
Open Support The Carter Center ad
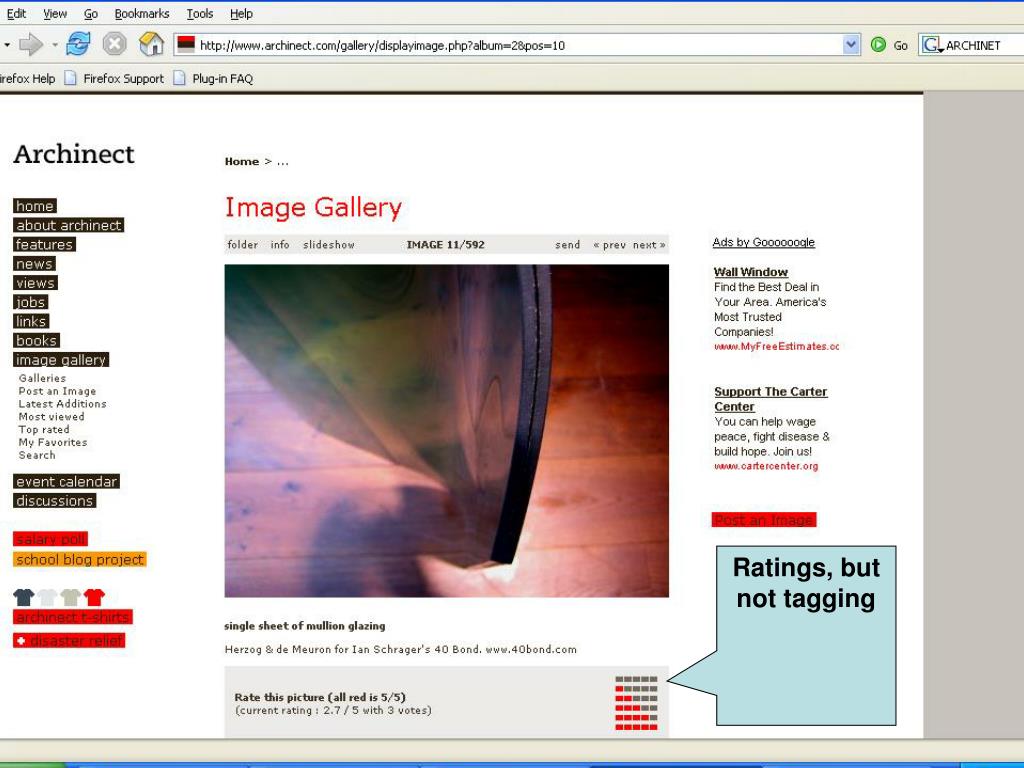coord(770,399)
